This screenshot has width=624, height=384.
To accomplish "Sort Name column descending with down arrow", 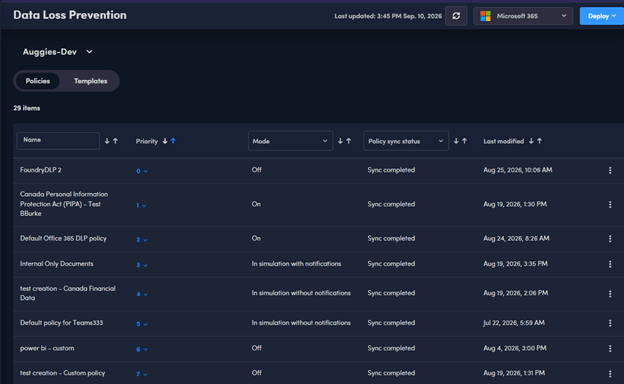I will [x=107, y=141].
